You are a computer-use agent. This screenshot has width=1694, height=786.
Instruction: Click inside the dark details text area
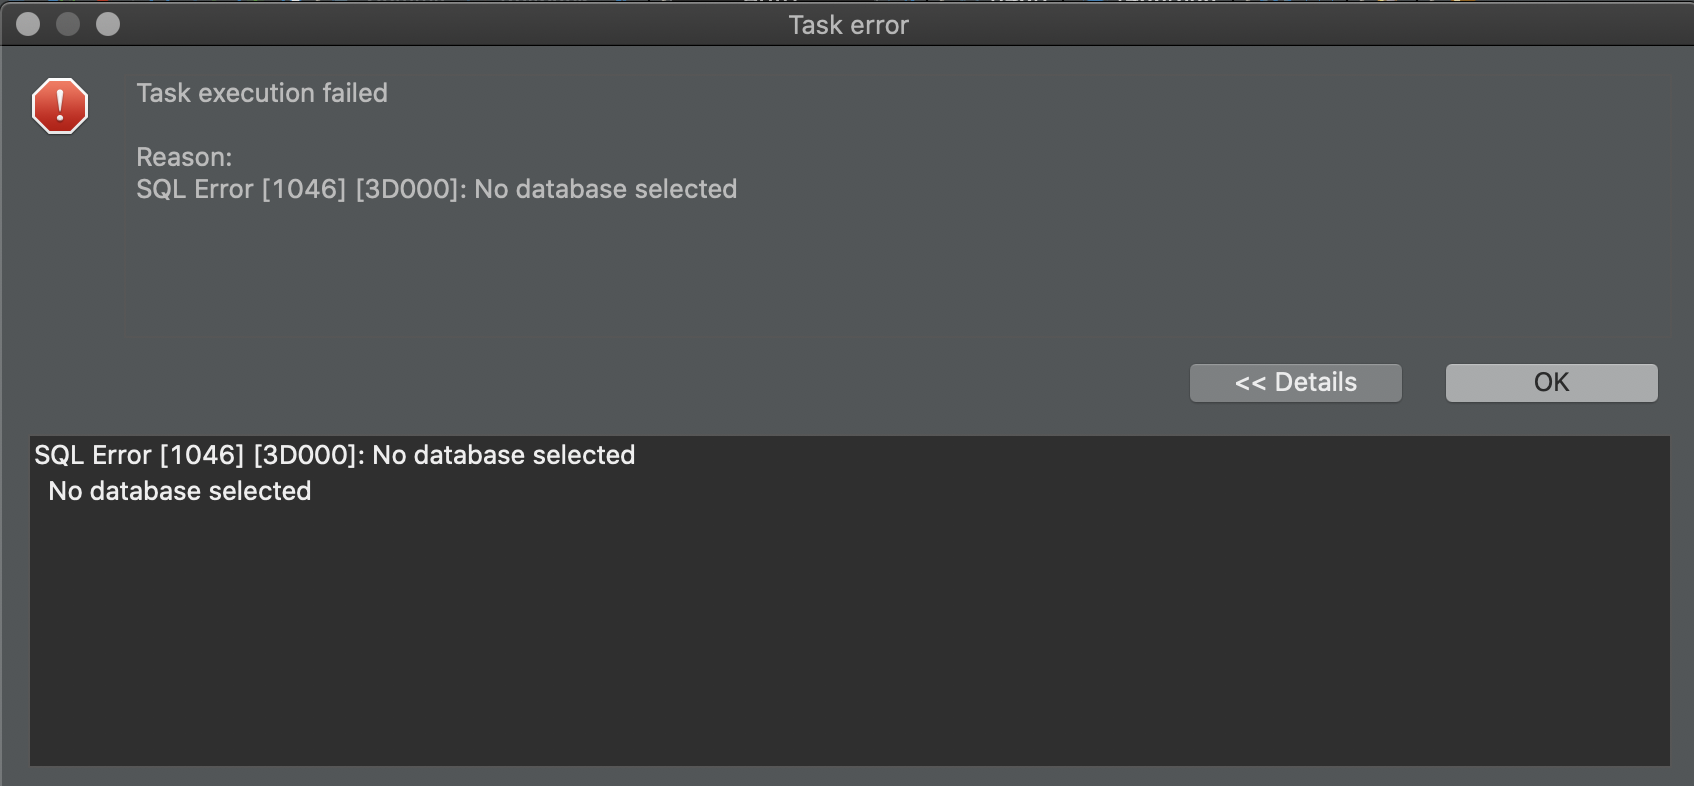pos(850,620)
